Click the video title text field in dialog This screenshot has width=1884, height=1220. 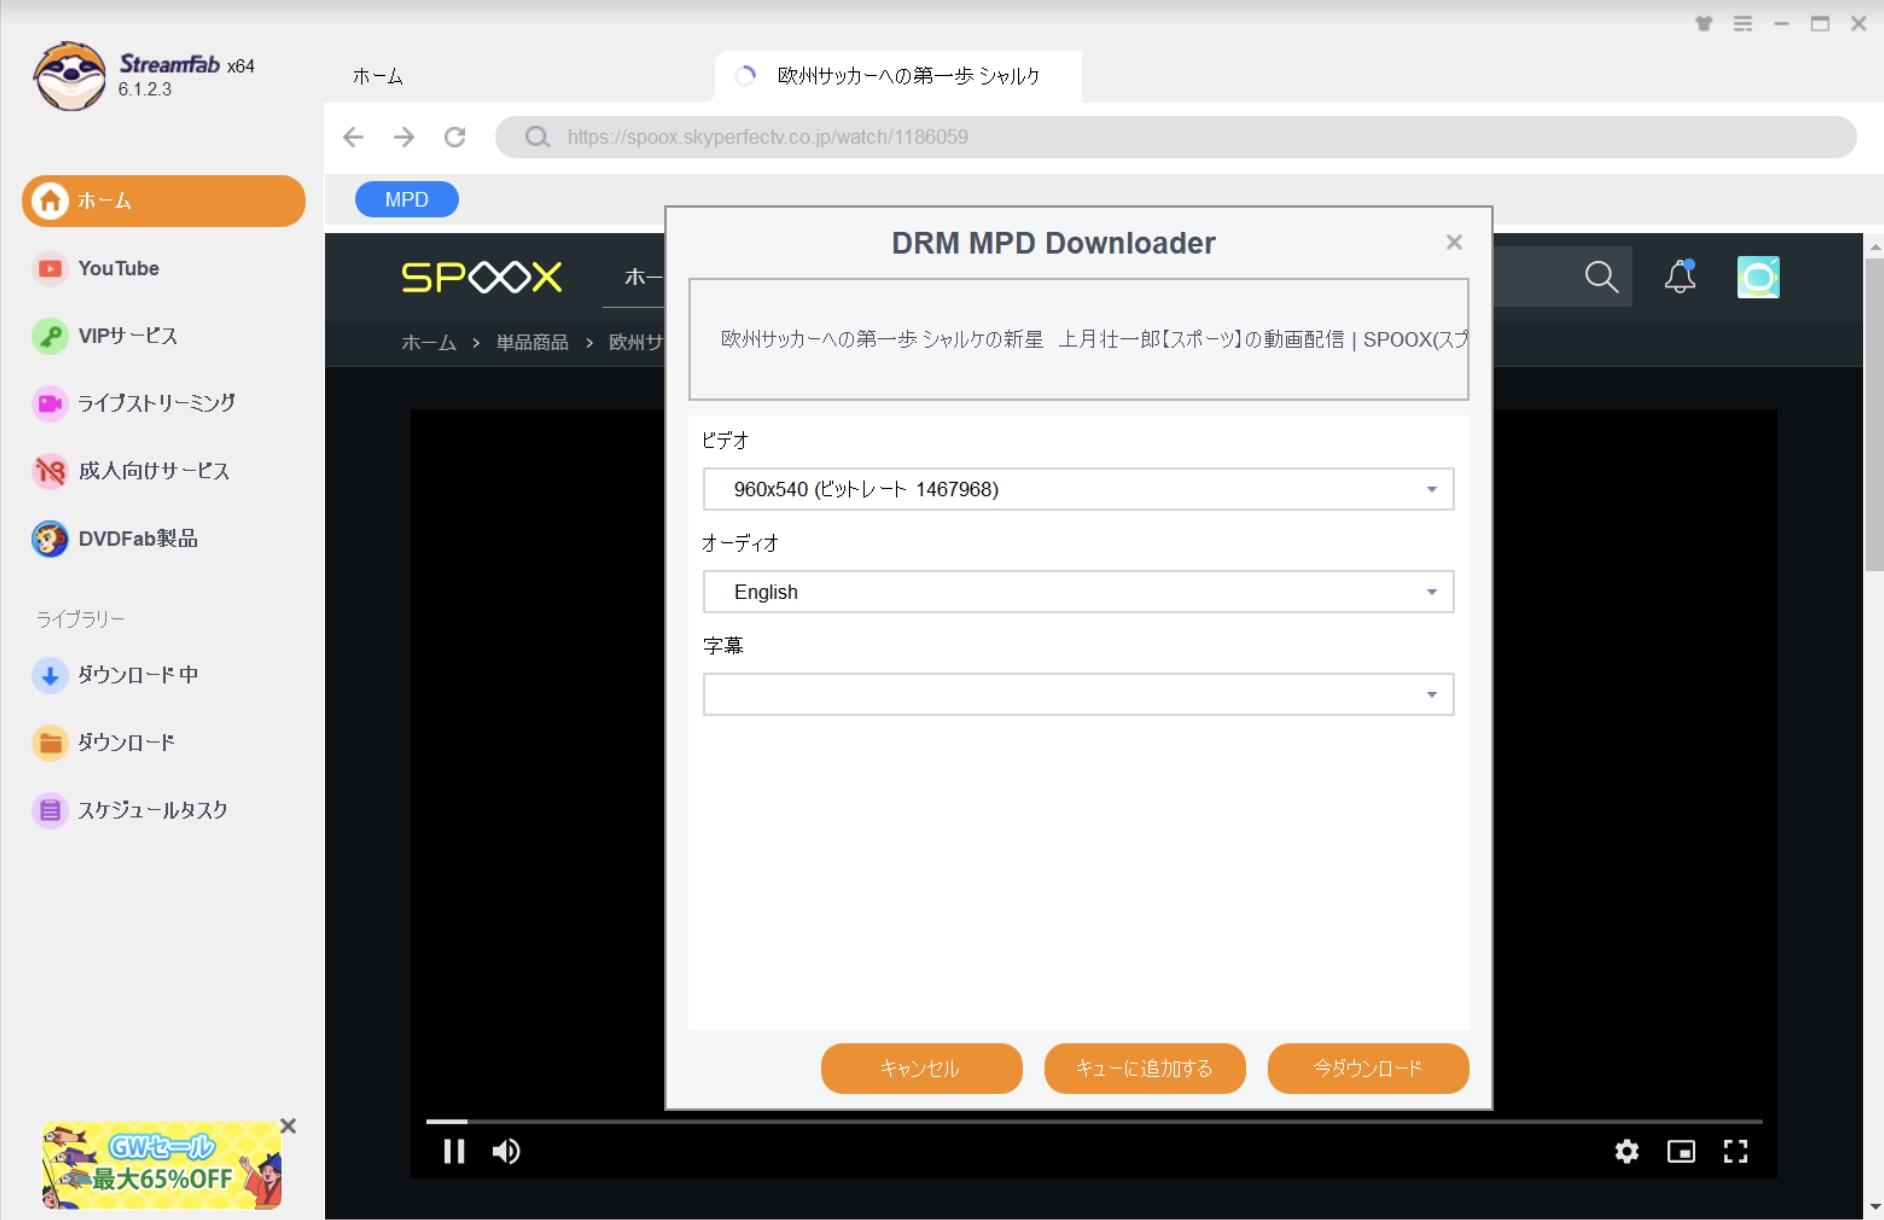tap(1078, 339)
